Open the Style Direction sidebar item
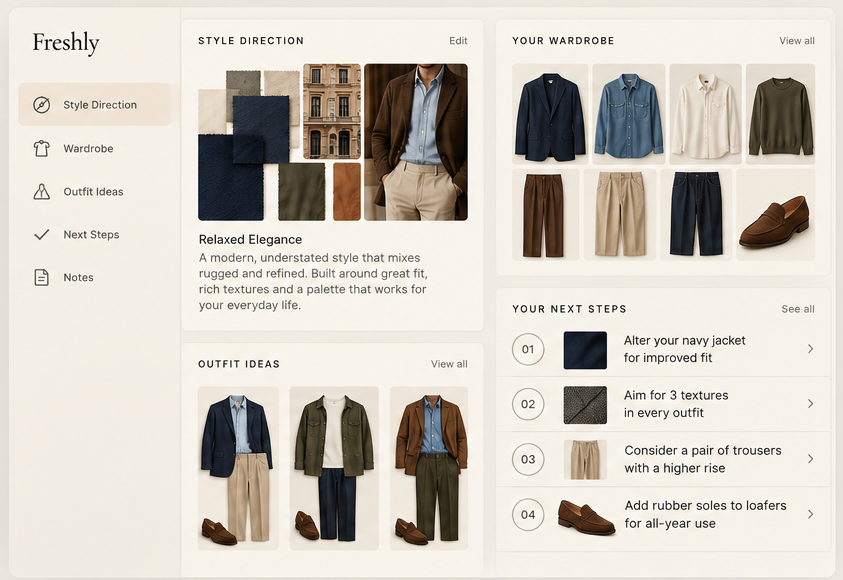 tap(95, 104)
